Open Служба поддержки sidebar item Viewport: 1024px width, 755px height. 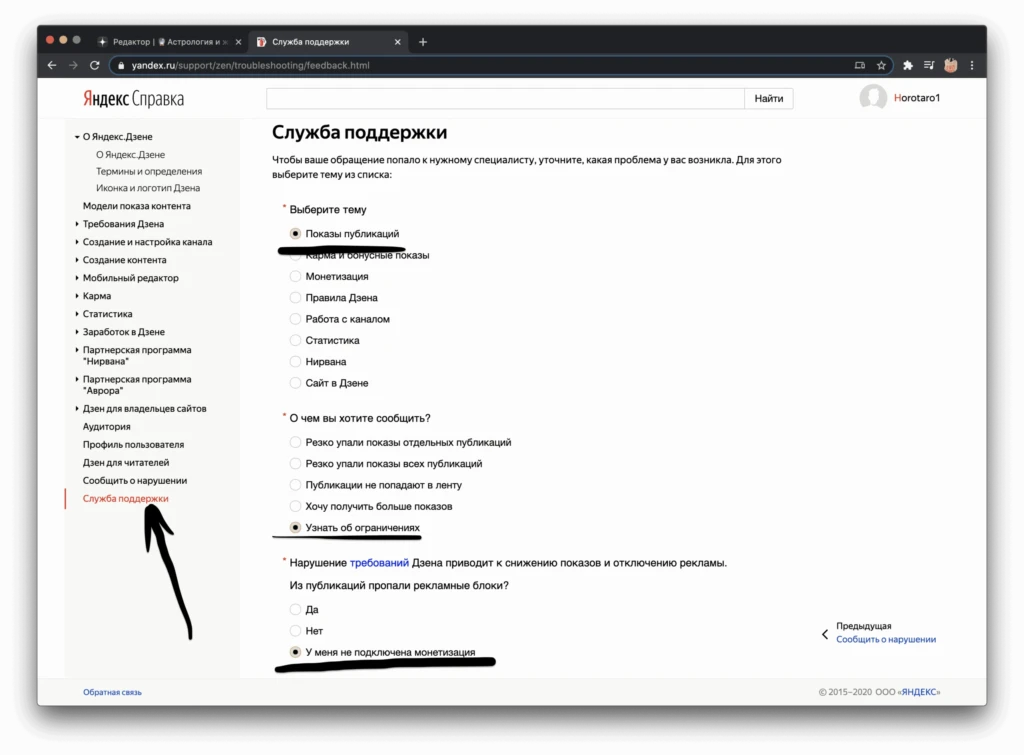point(125,498)
